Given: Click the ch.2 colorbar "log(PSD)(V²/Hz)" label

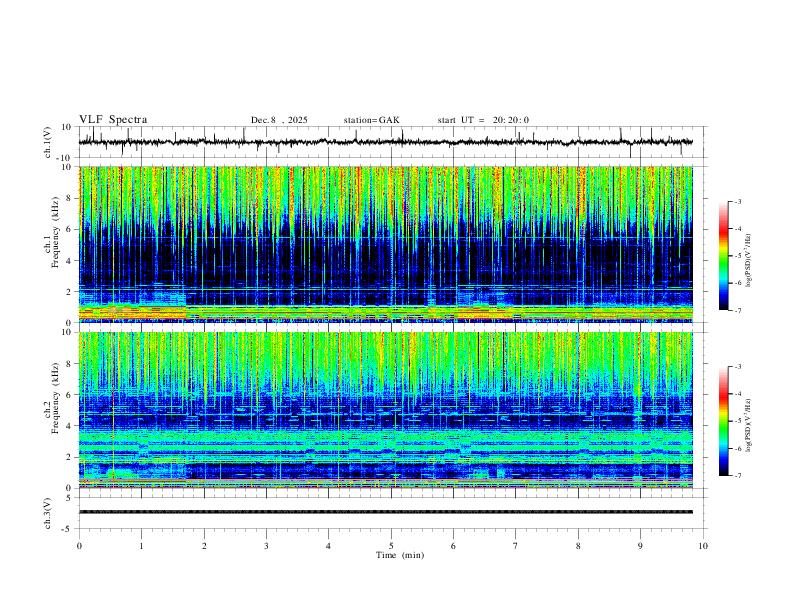Looking at the screenshot, I should click(x=749, y=425).
